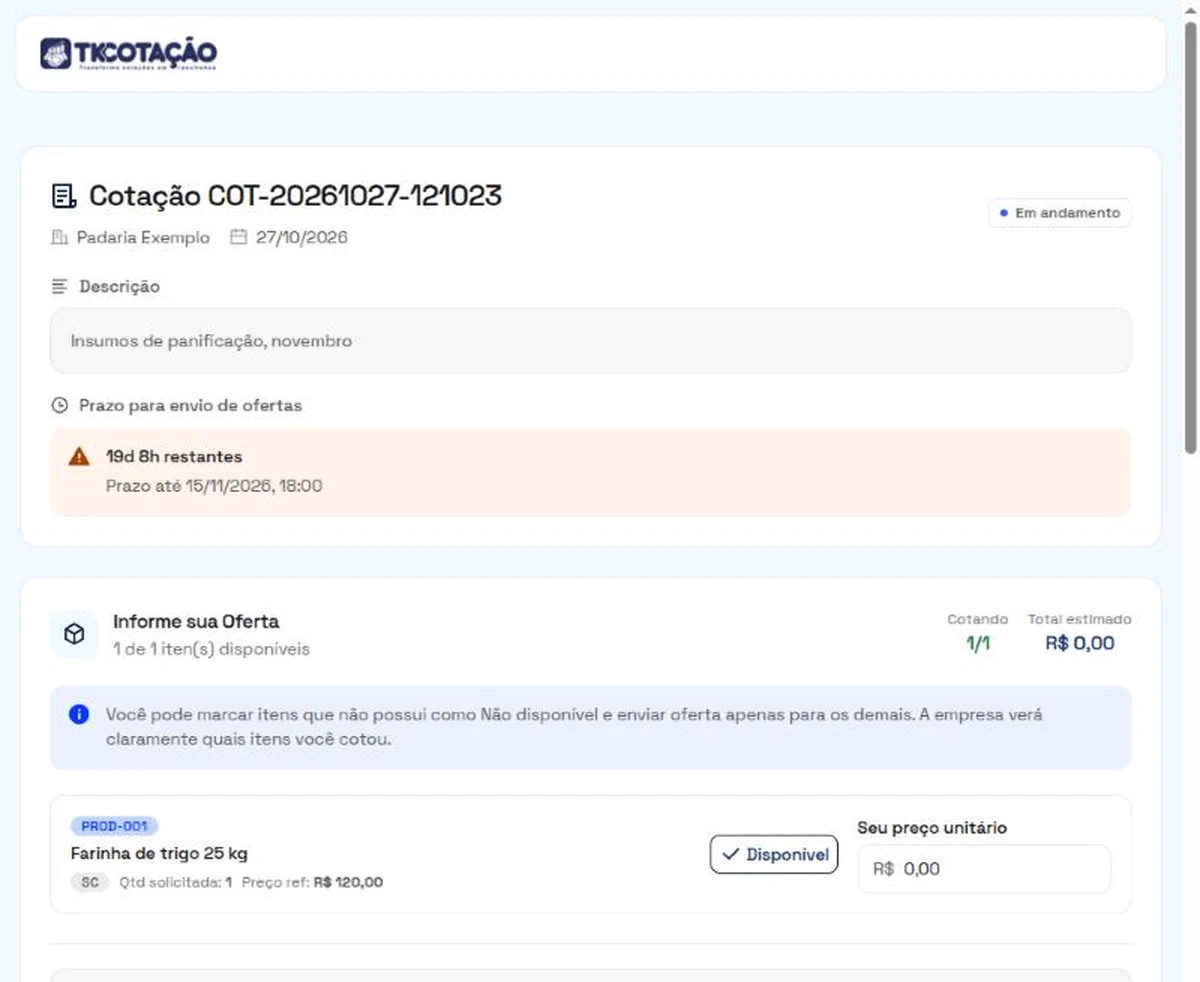Click the TKCotação logo
The width and height of the screenshot is (1200, 982).
coord(128,53)
